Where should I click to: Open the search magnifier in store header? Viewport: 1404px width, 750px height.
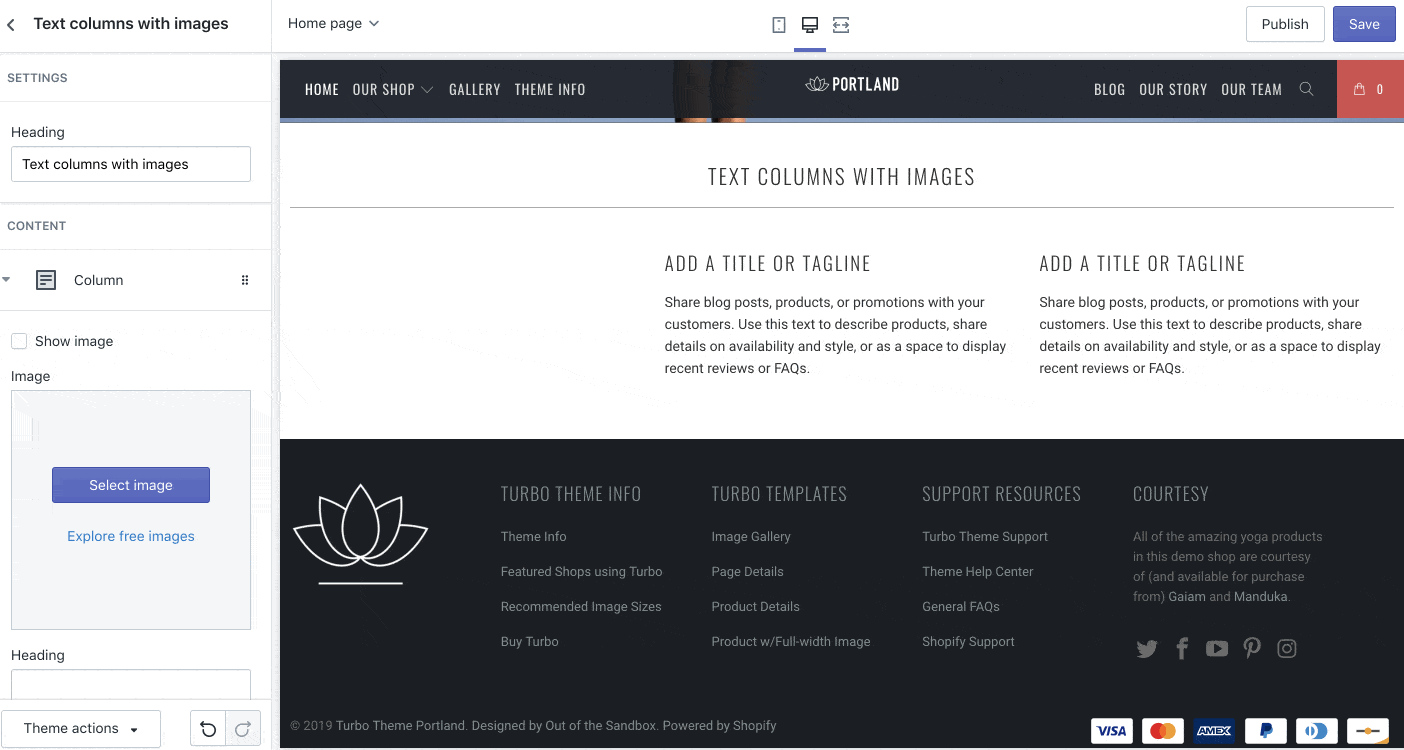[x=1306, y=89]
